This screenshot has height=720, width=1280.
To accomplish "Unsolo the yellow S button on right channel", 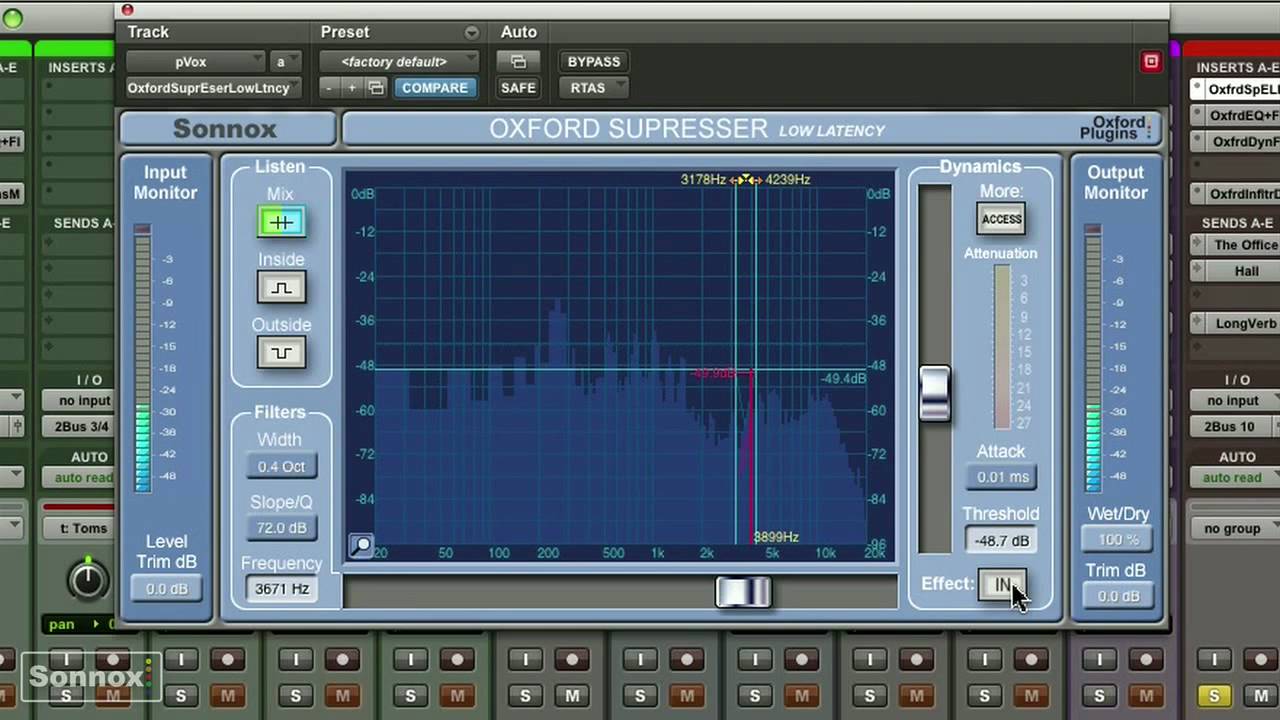I will pos(1214,695).
